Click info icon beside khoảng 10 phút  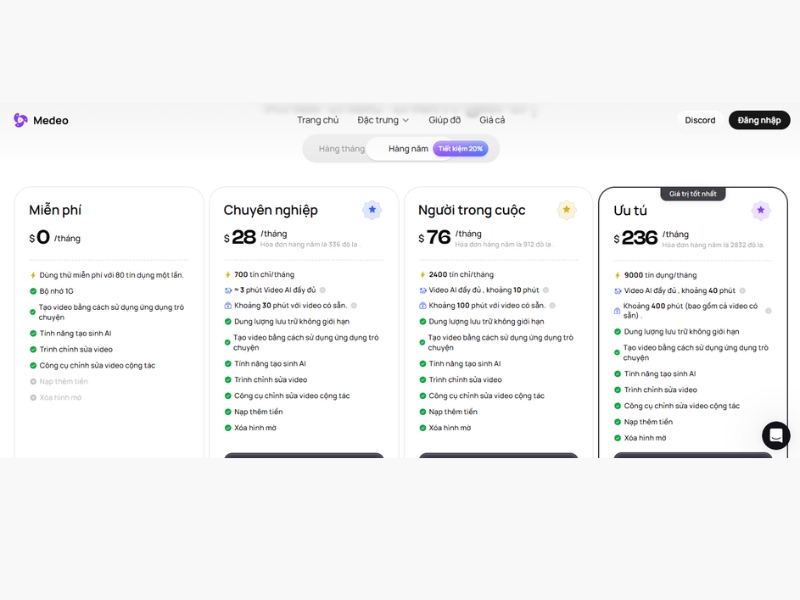(545, 290)
